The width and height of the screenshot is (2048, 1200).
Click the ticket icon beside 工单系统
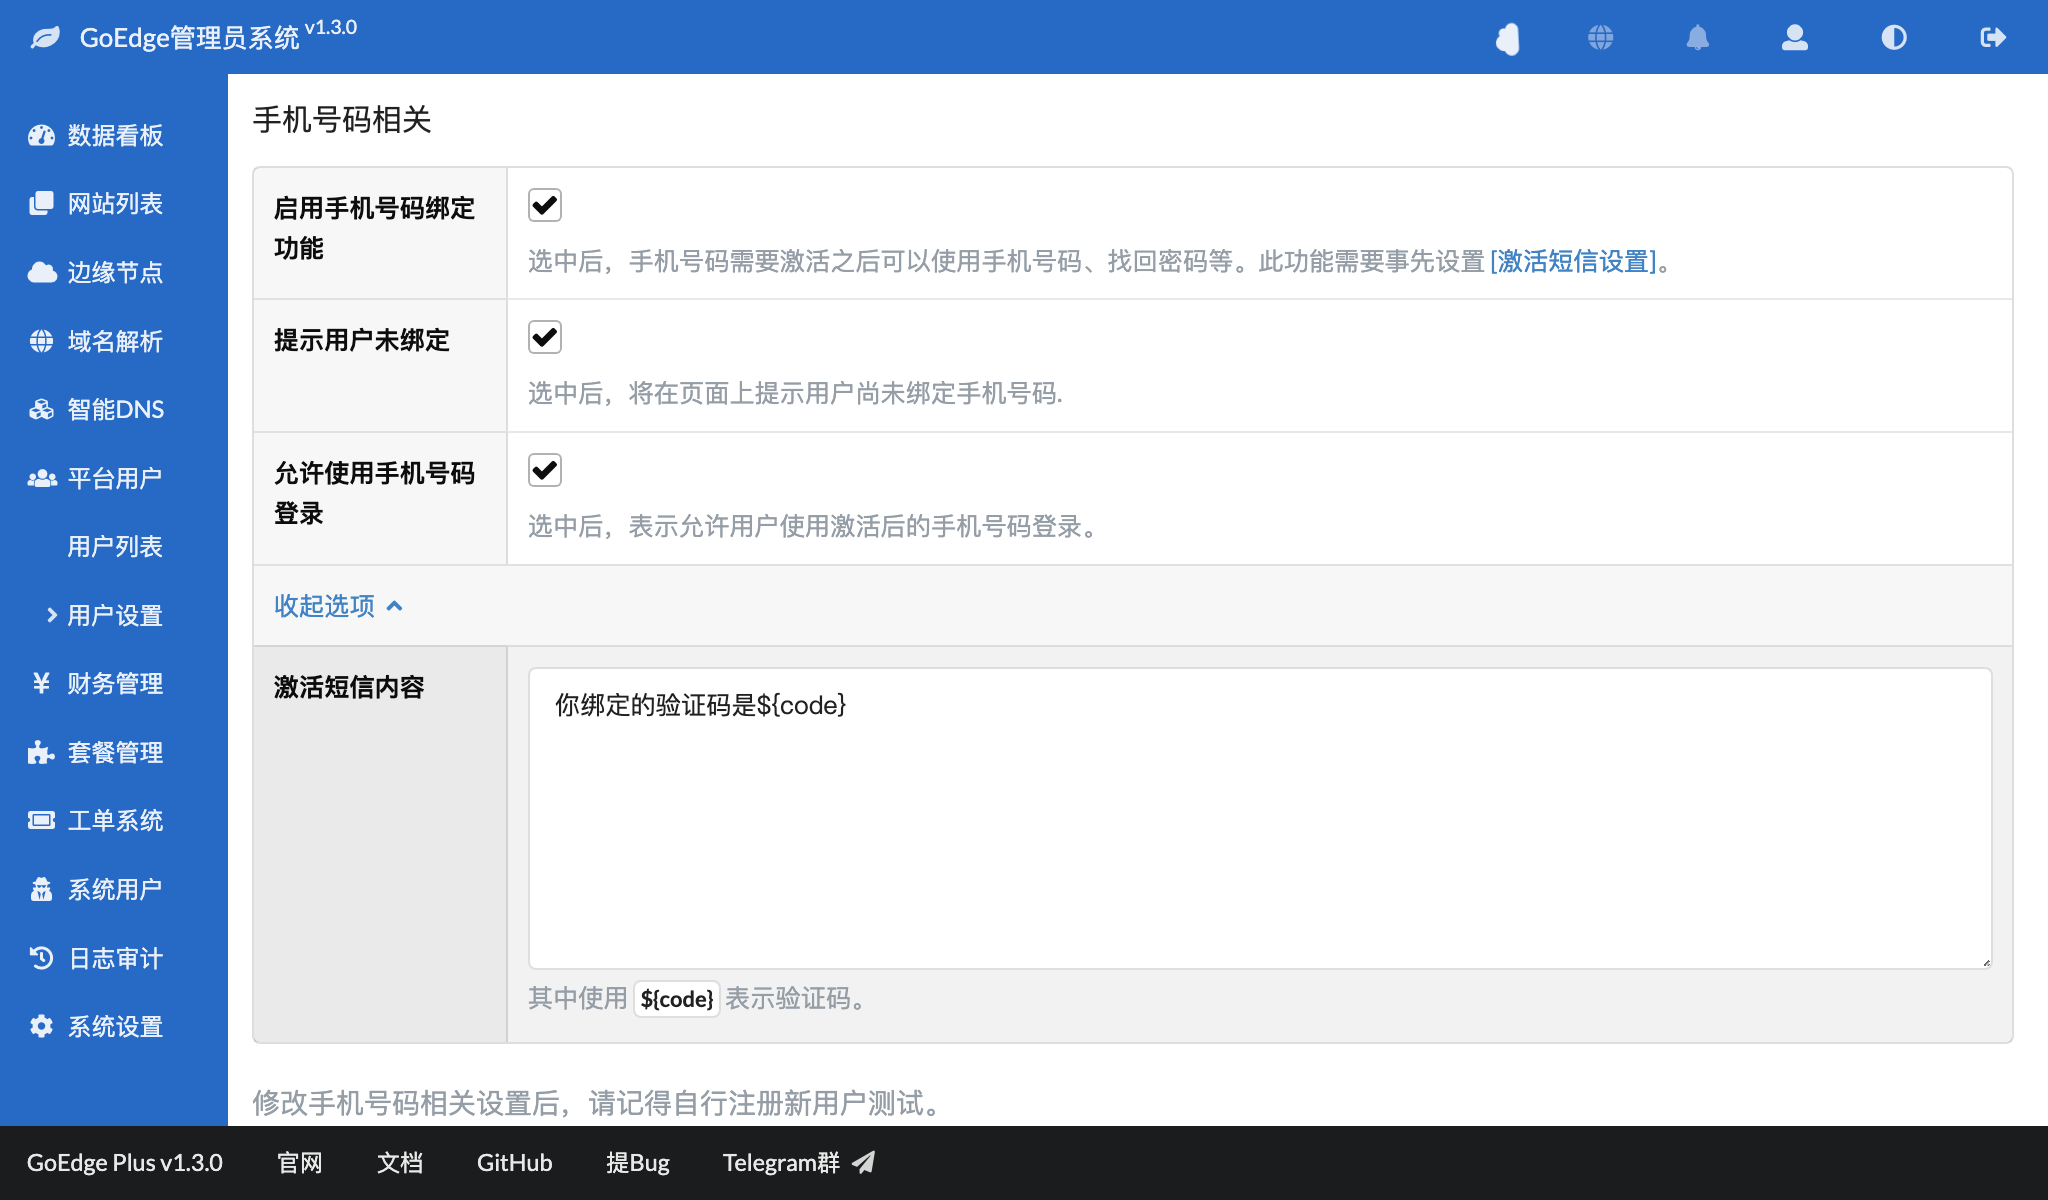coord(42,820)
